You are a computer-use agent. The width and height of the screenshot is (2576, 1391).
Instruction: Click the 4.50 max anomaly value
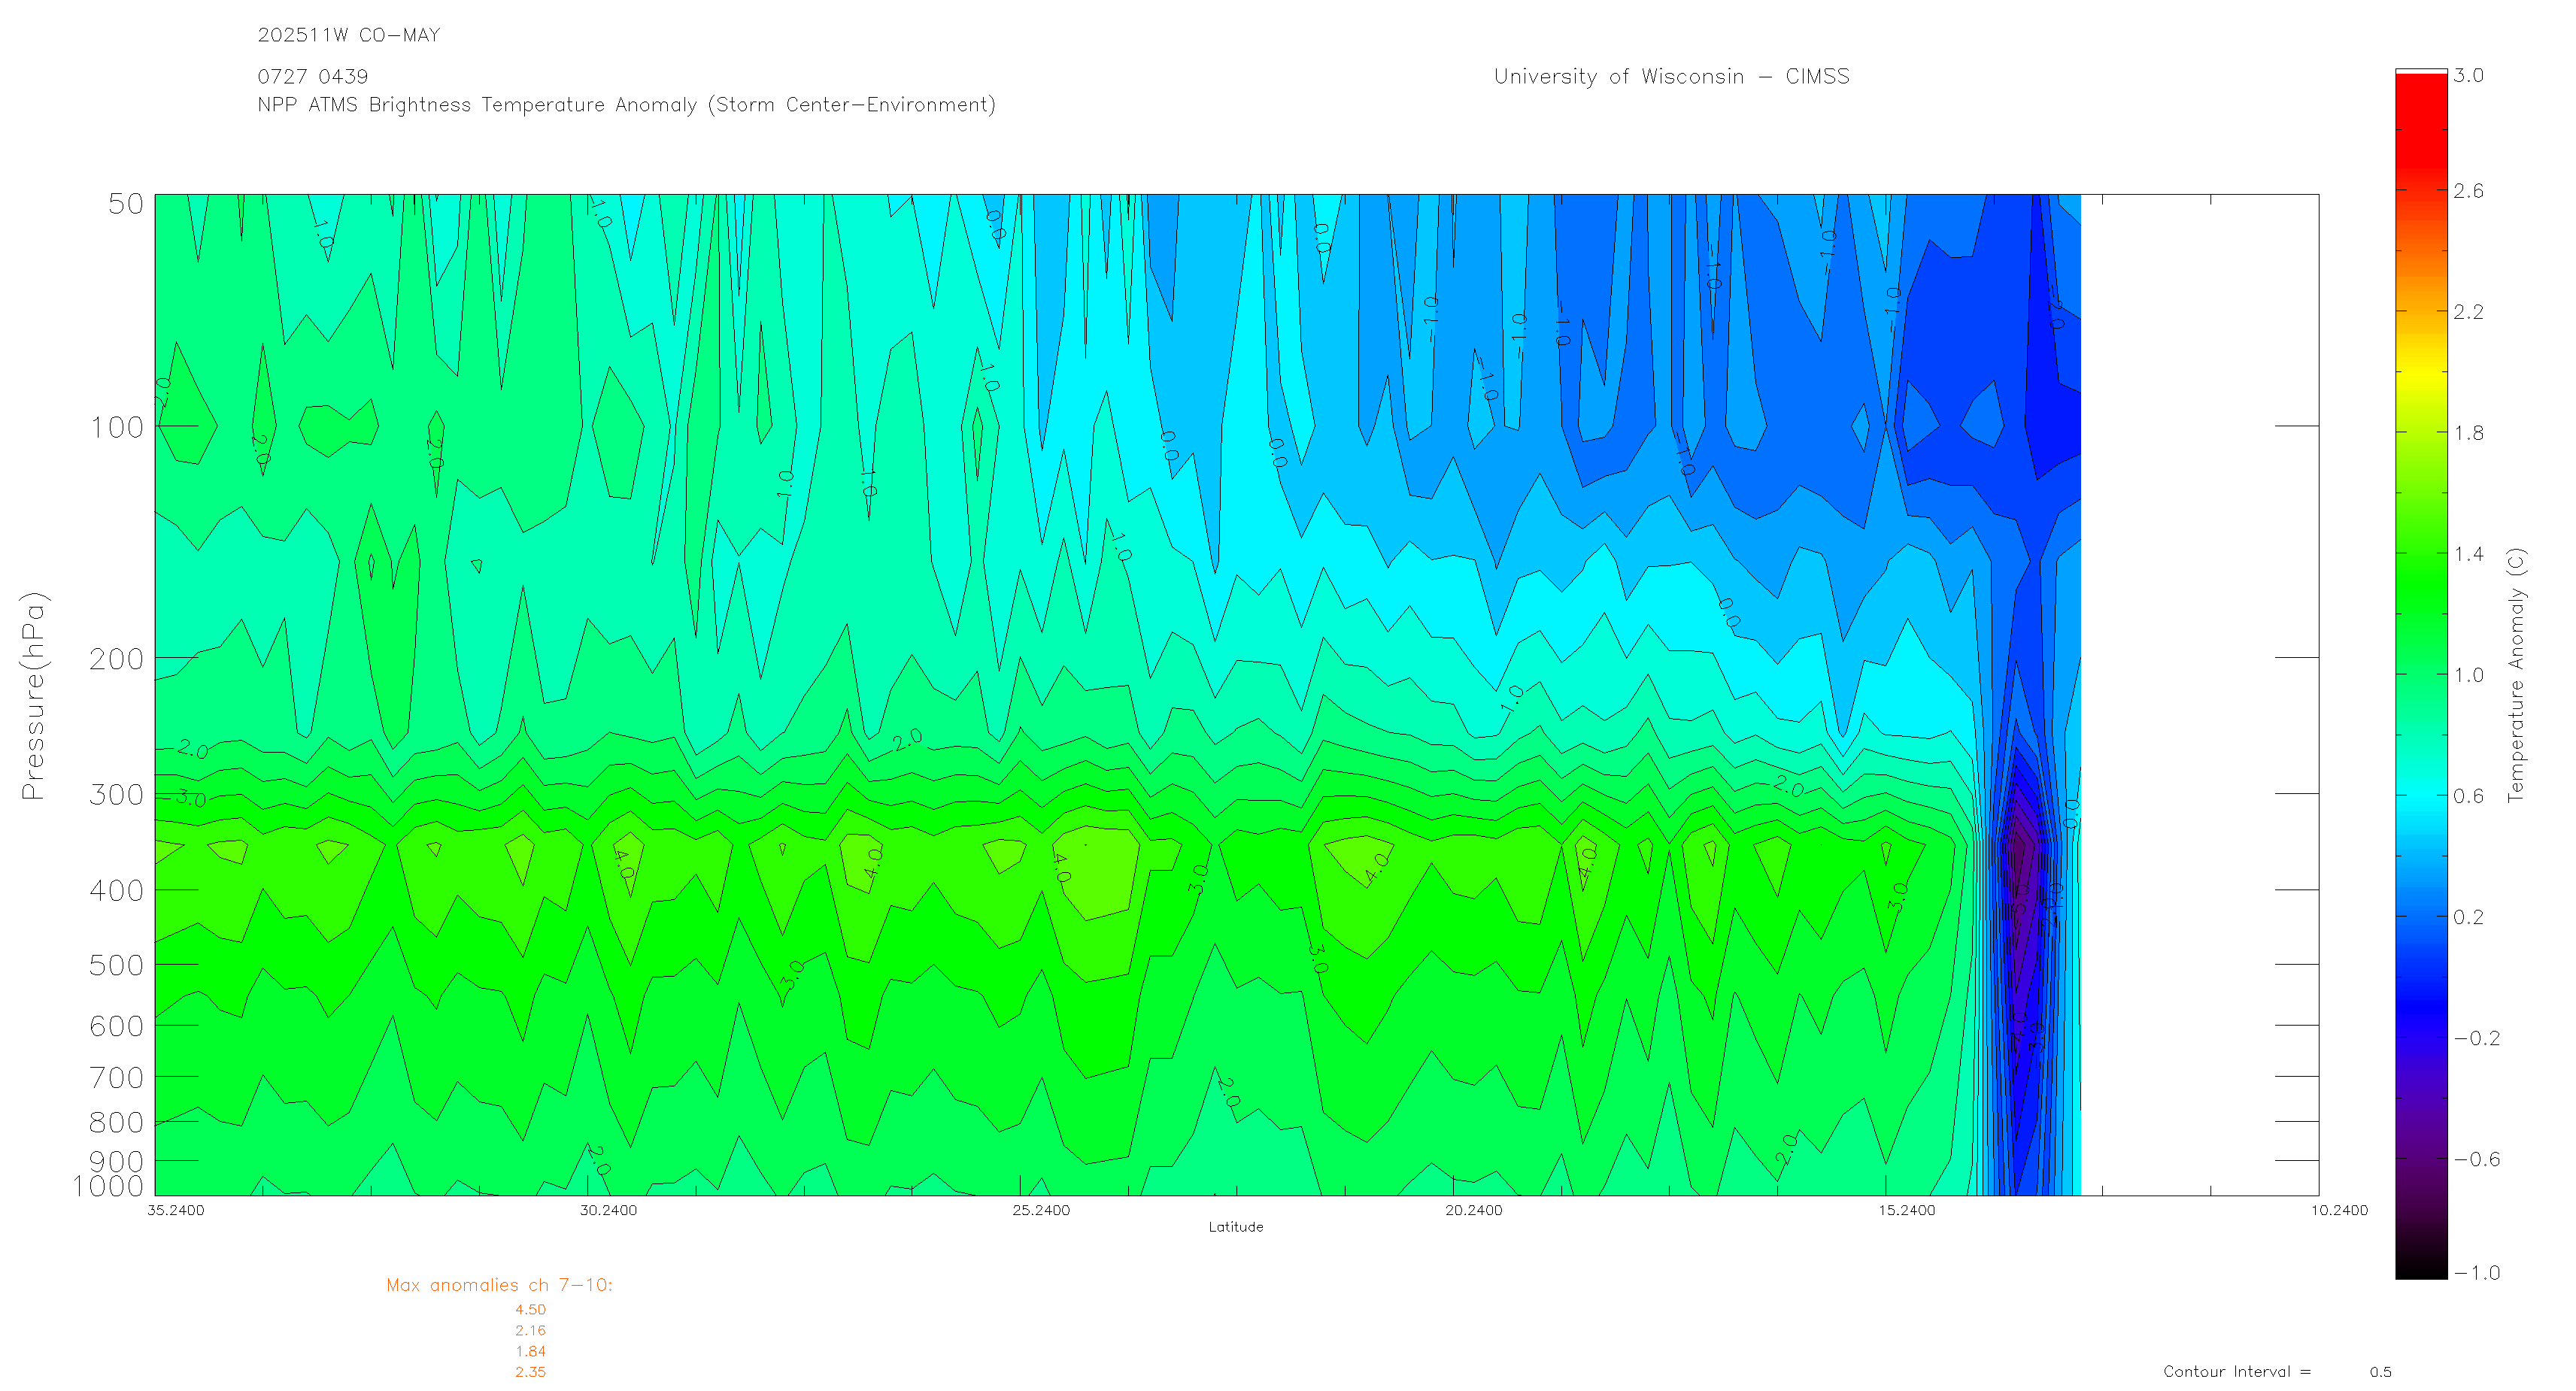coord(530,1309)
